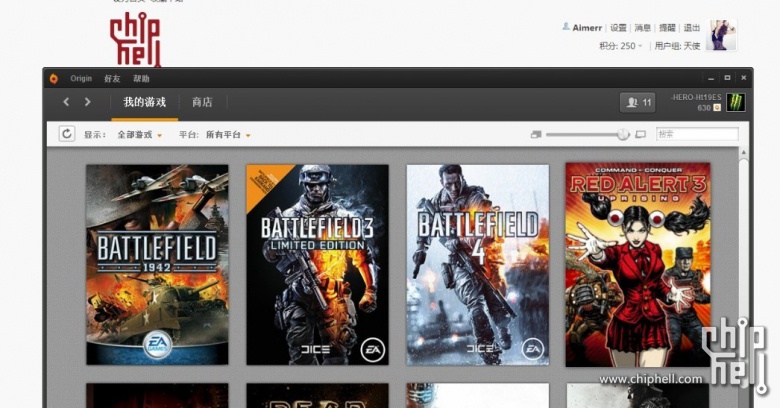Viewport: 780px width, 408px height.
Task: Click the small tiles view icon
Action: coord(536,134)
